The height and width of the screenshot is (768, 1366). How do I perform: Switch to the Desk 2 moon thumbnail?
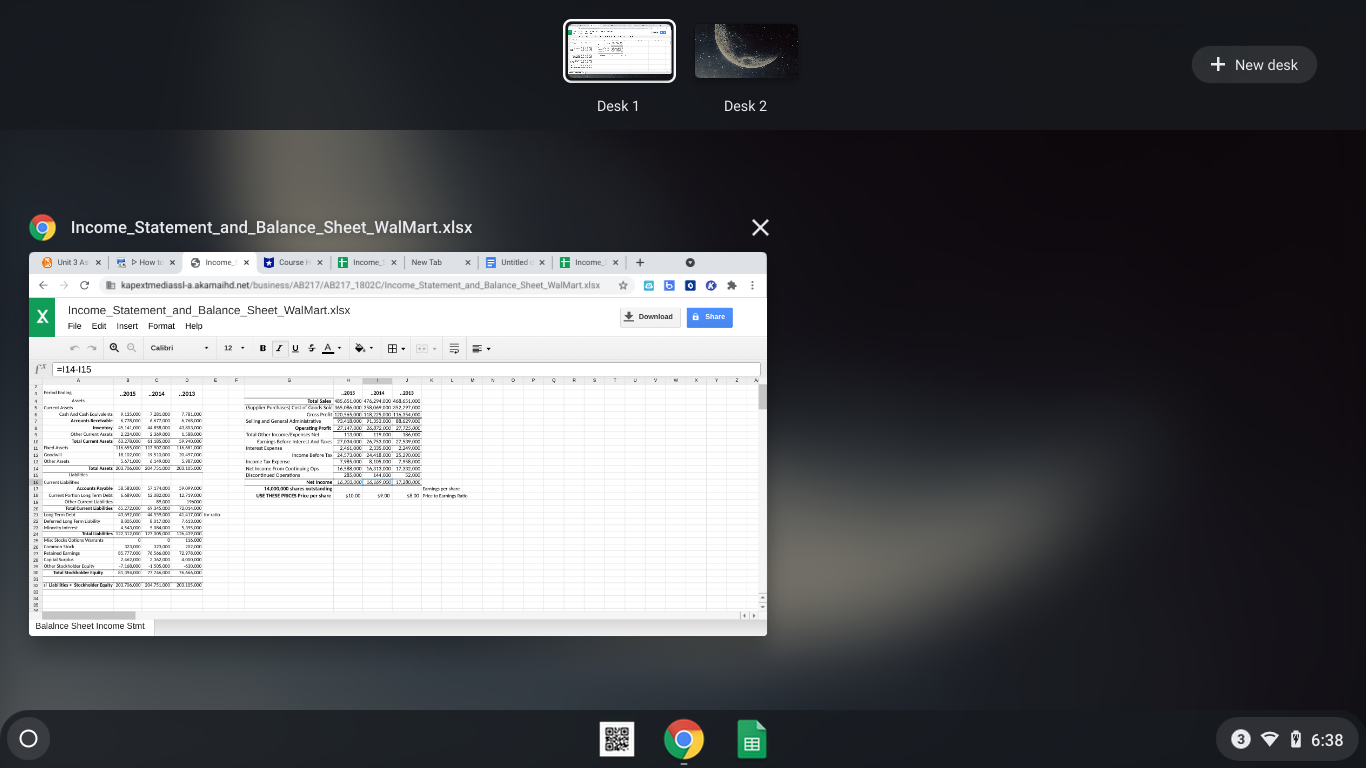coord(746,51)
